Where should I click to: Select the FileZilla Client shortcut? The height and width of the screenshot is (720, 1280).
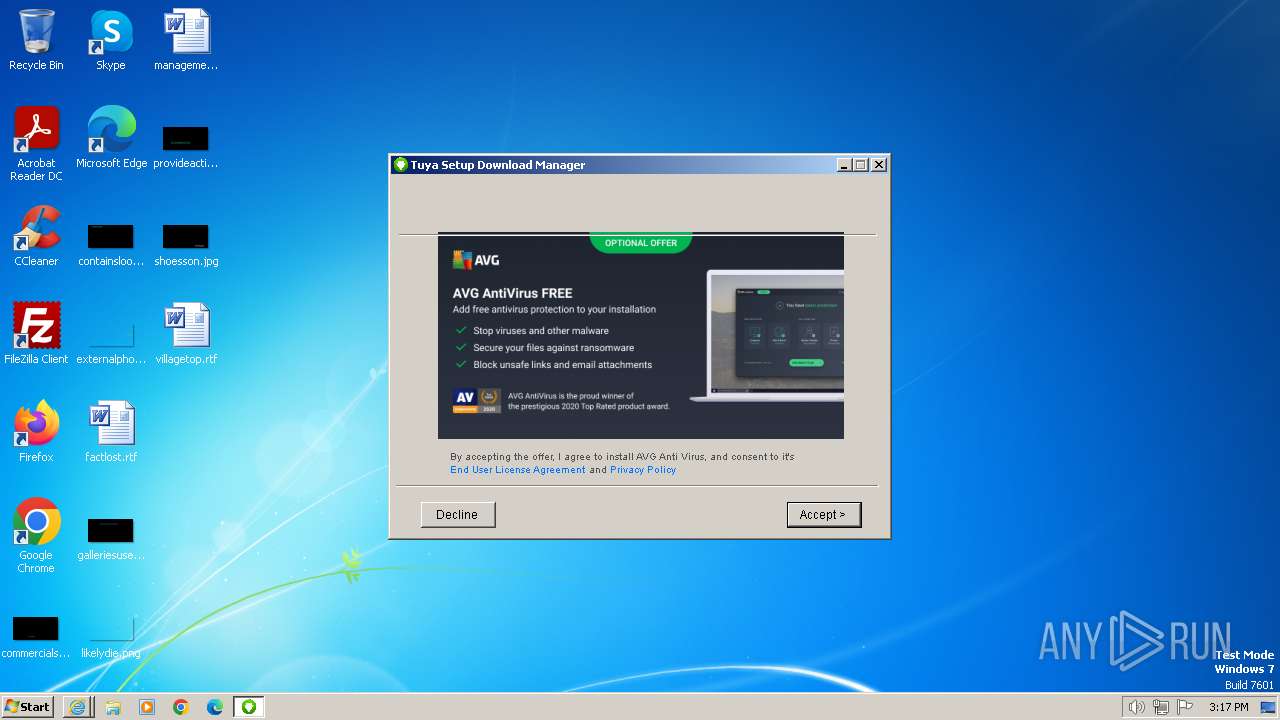(x=36, y=334)
